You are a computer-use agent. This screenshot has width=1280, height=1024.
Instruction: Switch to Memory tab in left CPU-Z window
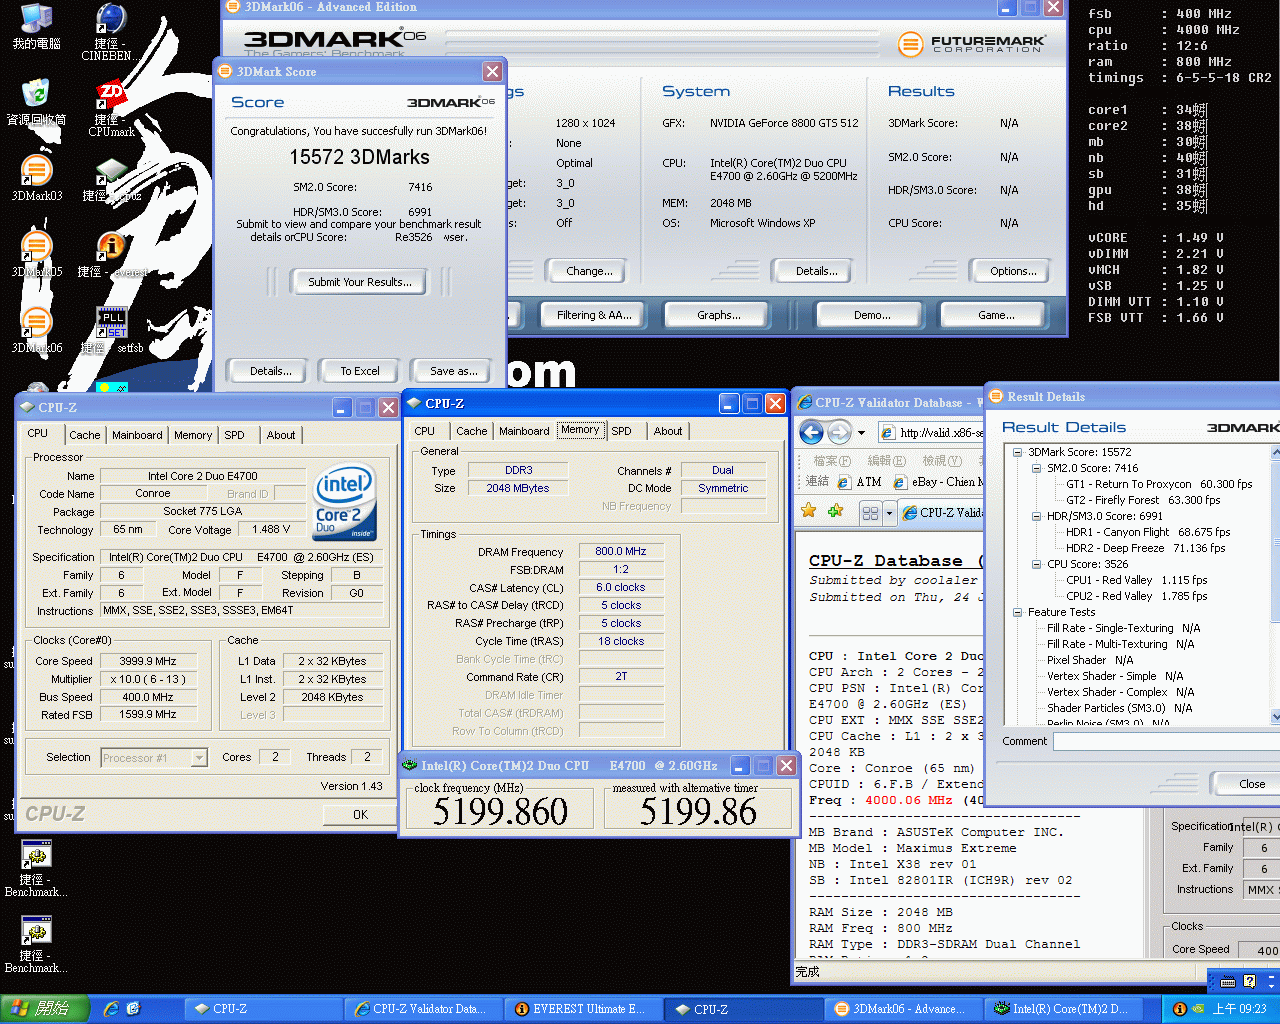coord(193,435)
